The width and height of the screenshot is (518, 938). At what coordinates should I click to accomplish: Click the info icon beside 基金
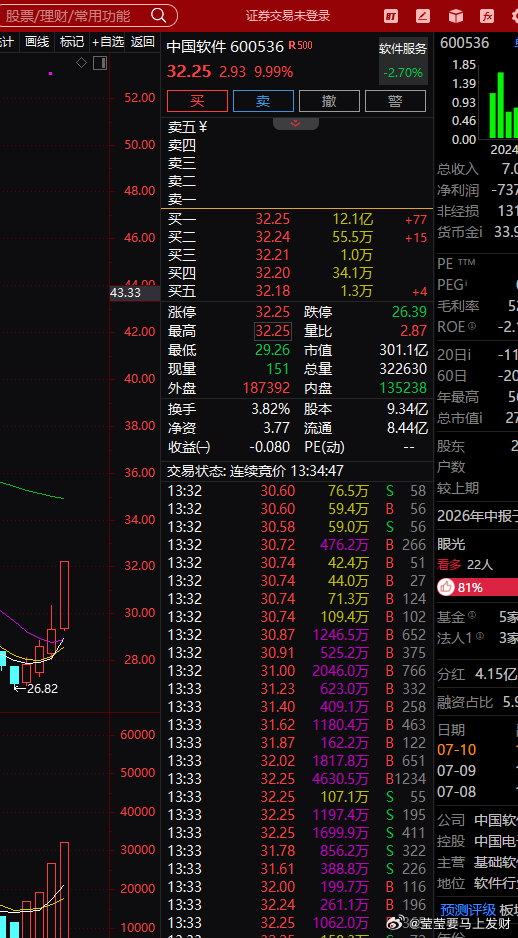472,614
